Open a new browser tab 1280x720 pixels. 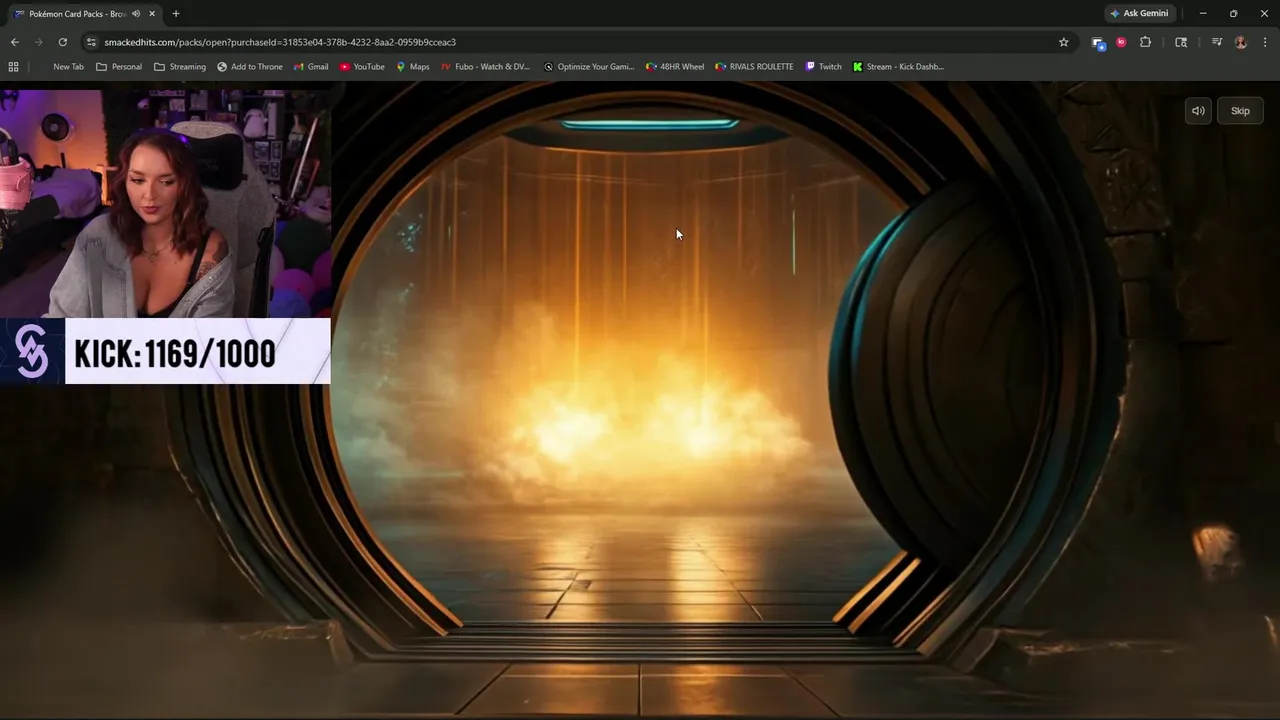[176, 13]
